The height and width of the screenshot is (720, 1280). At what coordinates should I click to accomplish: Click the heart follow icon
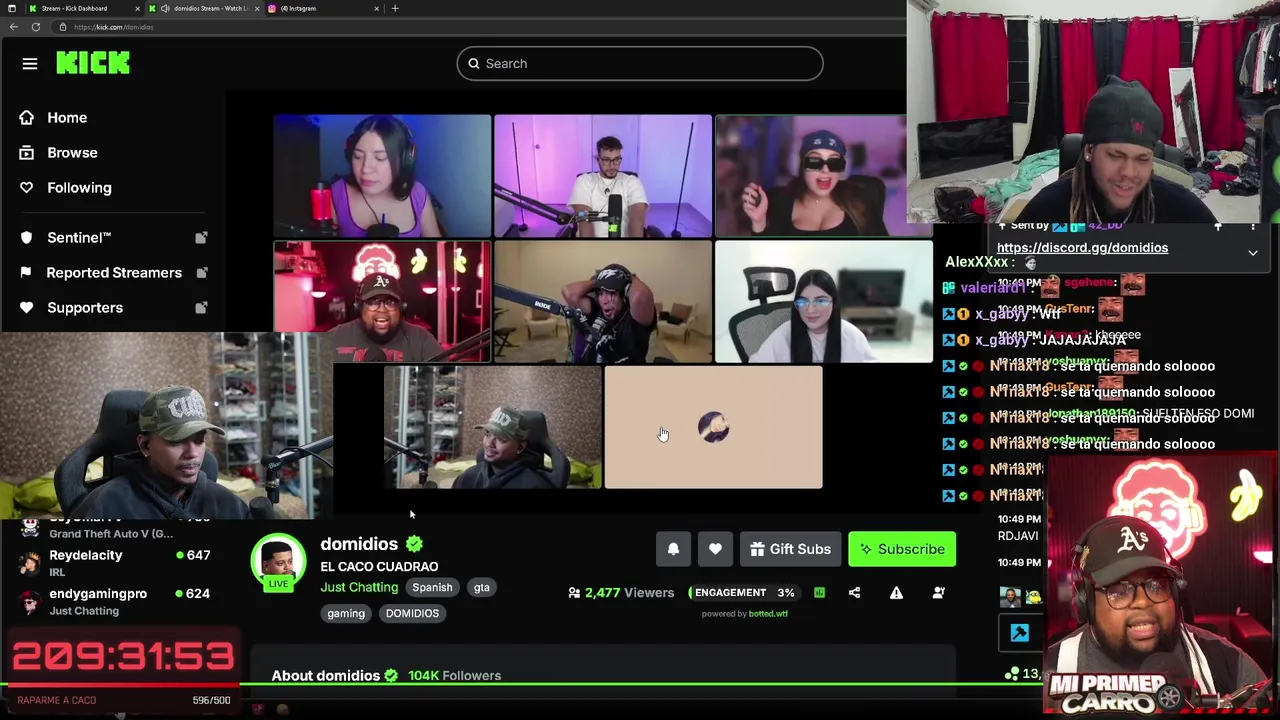tap(715, 549)
